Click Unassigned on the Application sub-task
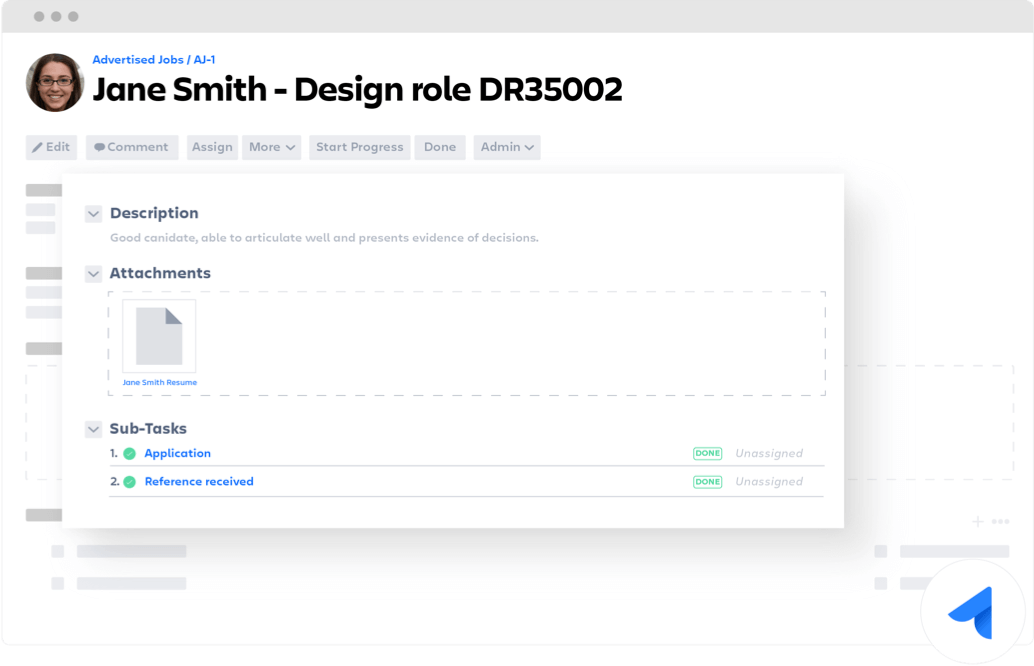Screen dimensions: 1034x666 coord(769,453)
